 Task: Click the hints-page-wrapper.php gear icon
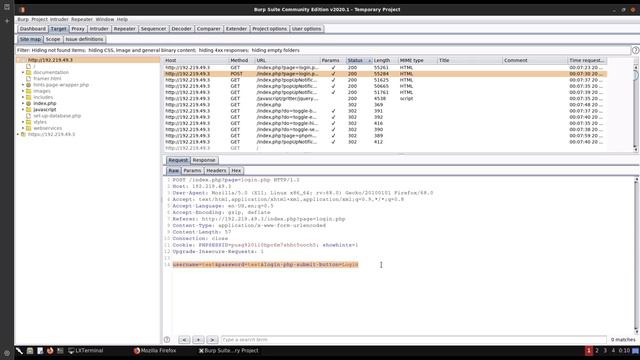click(29, 85)
